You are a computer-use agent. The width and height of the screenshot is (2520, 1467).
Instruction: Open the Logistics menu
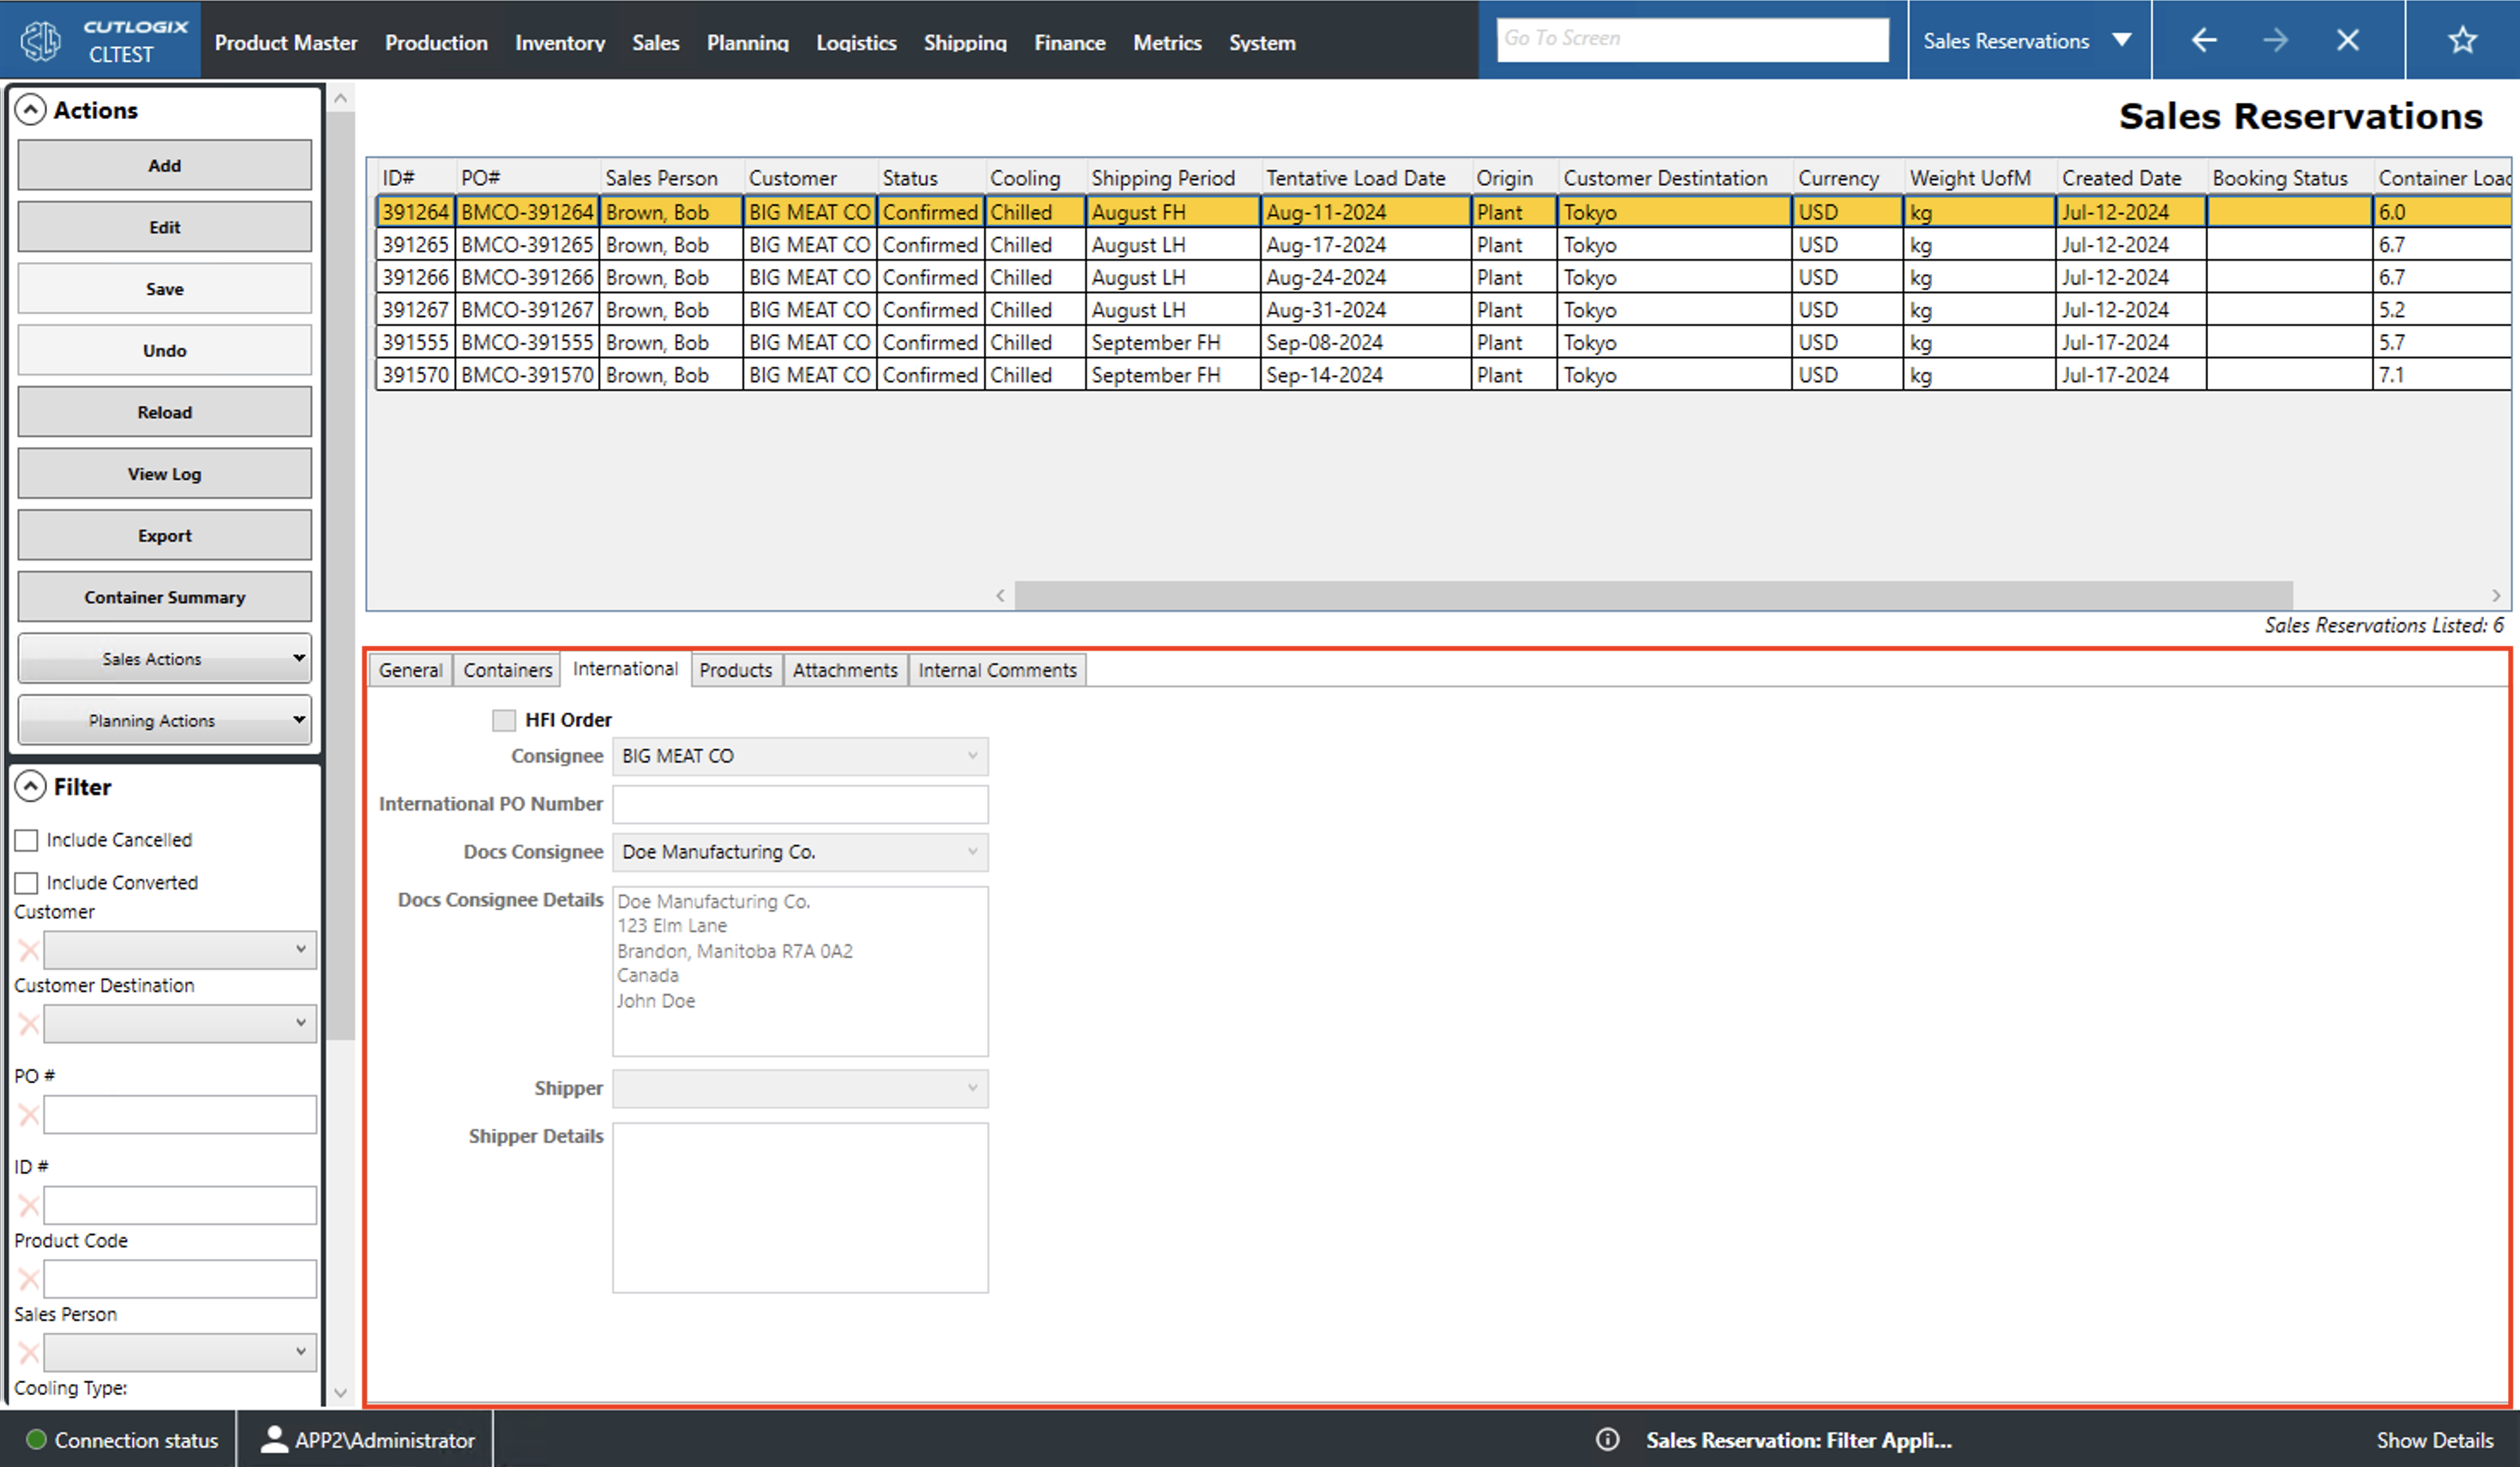click(x=856, y=42)
